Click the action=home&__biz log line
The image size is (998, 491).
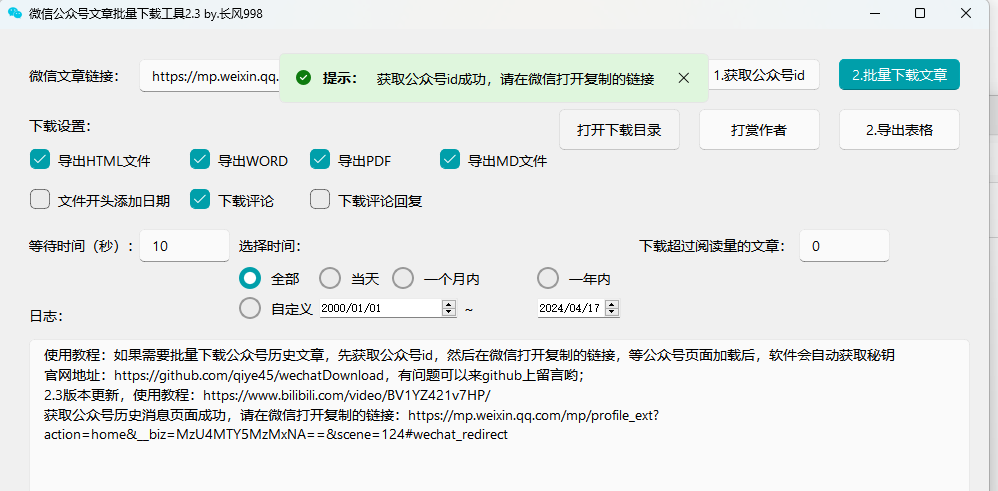pos(276,435)
